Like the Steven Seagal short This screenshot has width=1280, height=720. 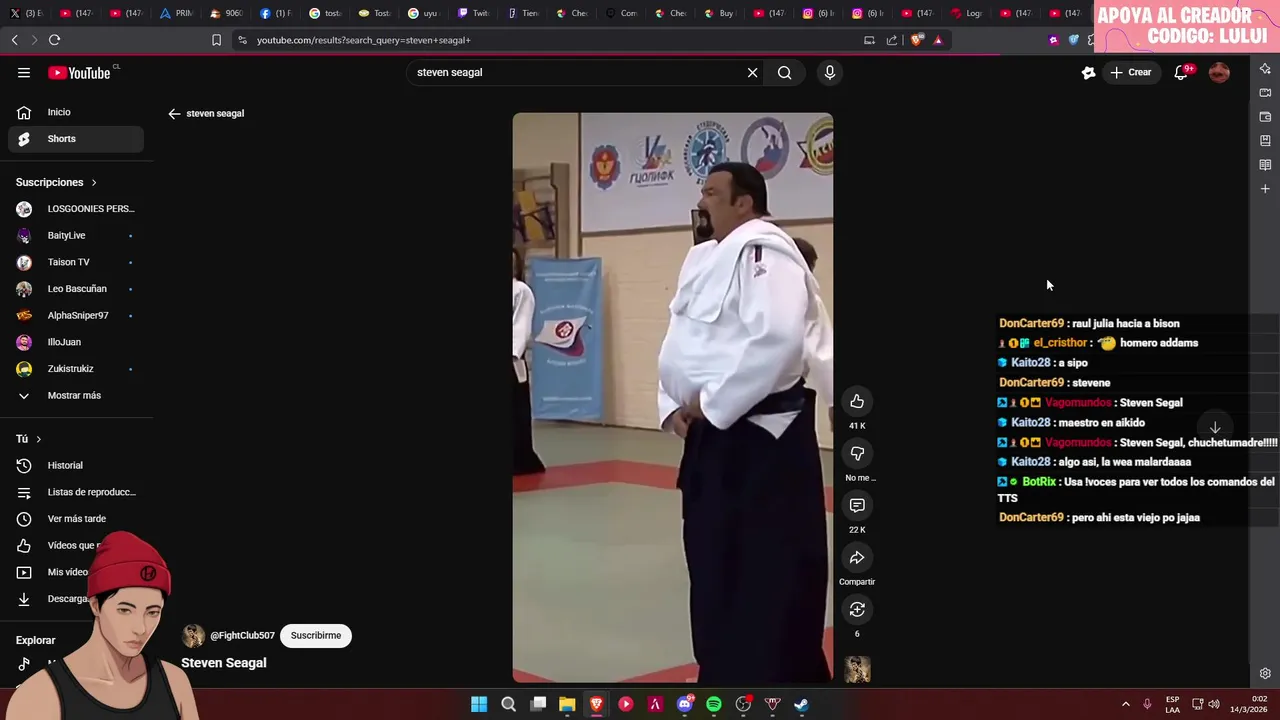coord(857,401)
